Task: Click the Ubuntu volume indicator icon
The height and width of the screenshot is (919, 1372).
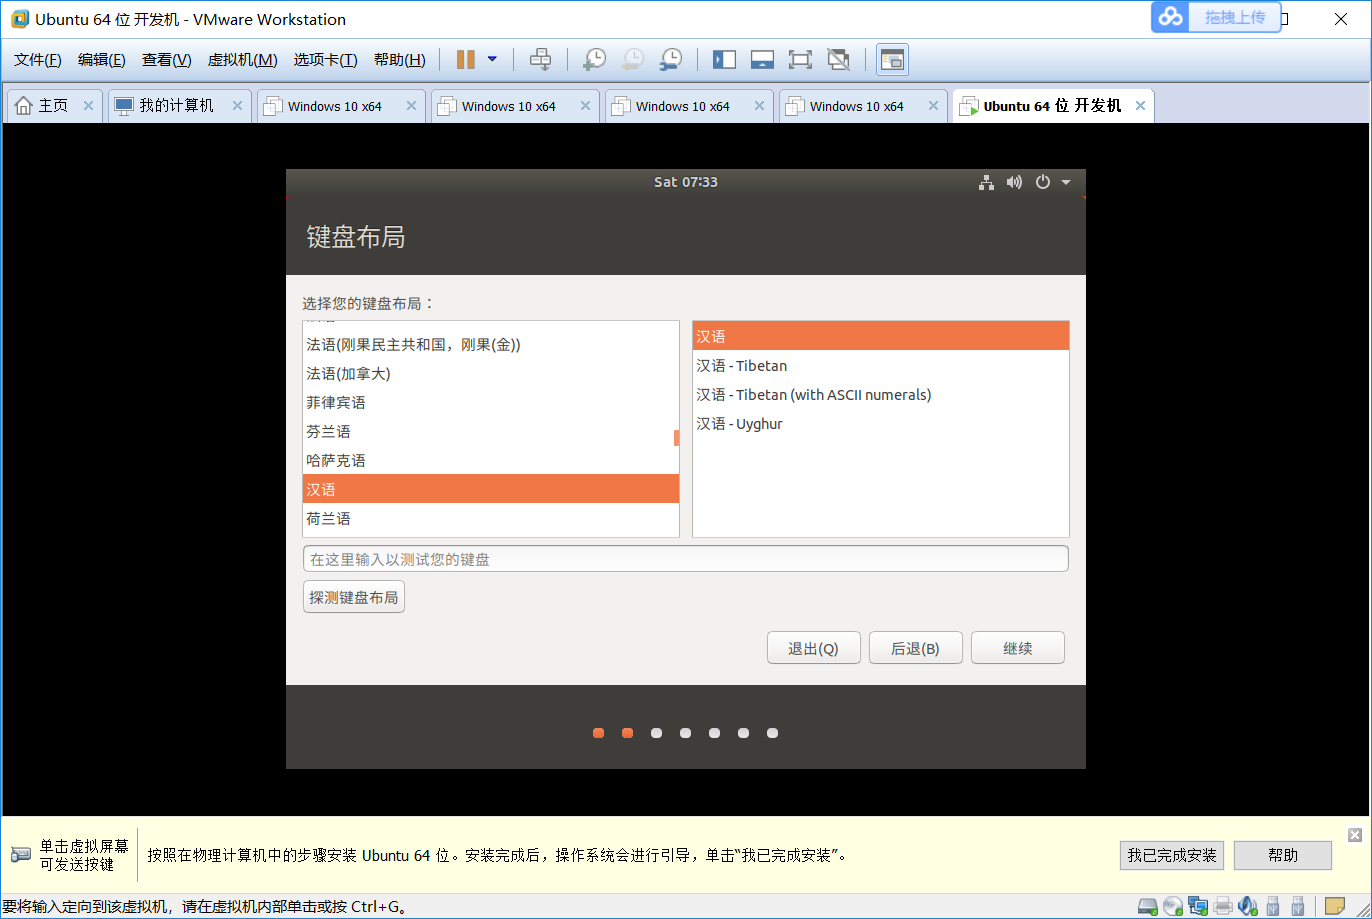Action: point(1014,182)
